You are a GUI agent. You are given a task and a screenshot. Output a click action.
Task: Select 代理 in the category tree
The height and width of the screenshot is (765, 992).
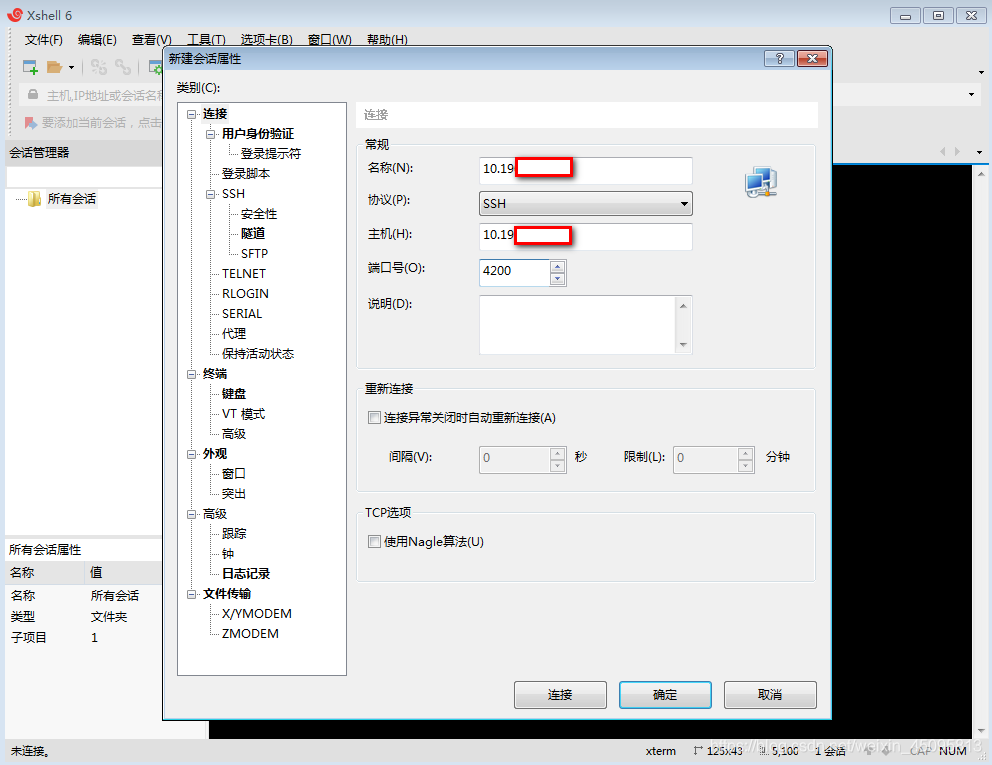tap(234, 333)
